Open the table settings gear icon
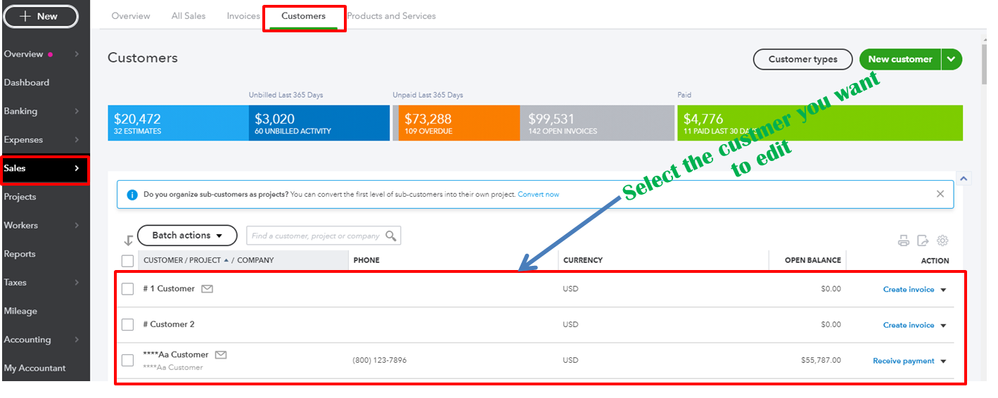 point(943,241)
